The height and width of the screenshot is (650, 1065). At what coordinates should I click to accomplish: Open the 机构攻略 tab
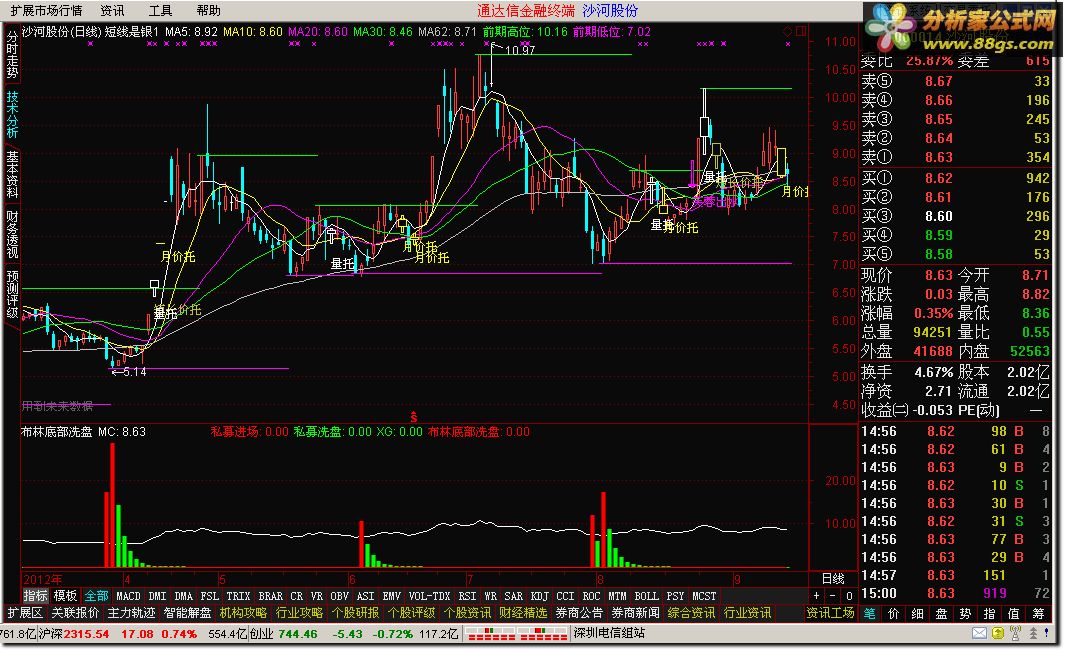click(x=242, y=613)
